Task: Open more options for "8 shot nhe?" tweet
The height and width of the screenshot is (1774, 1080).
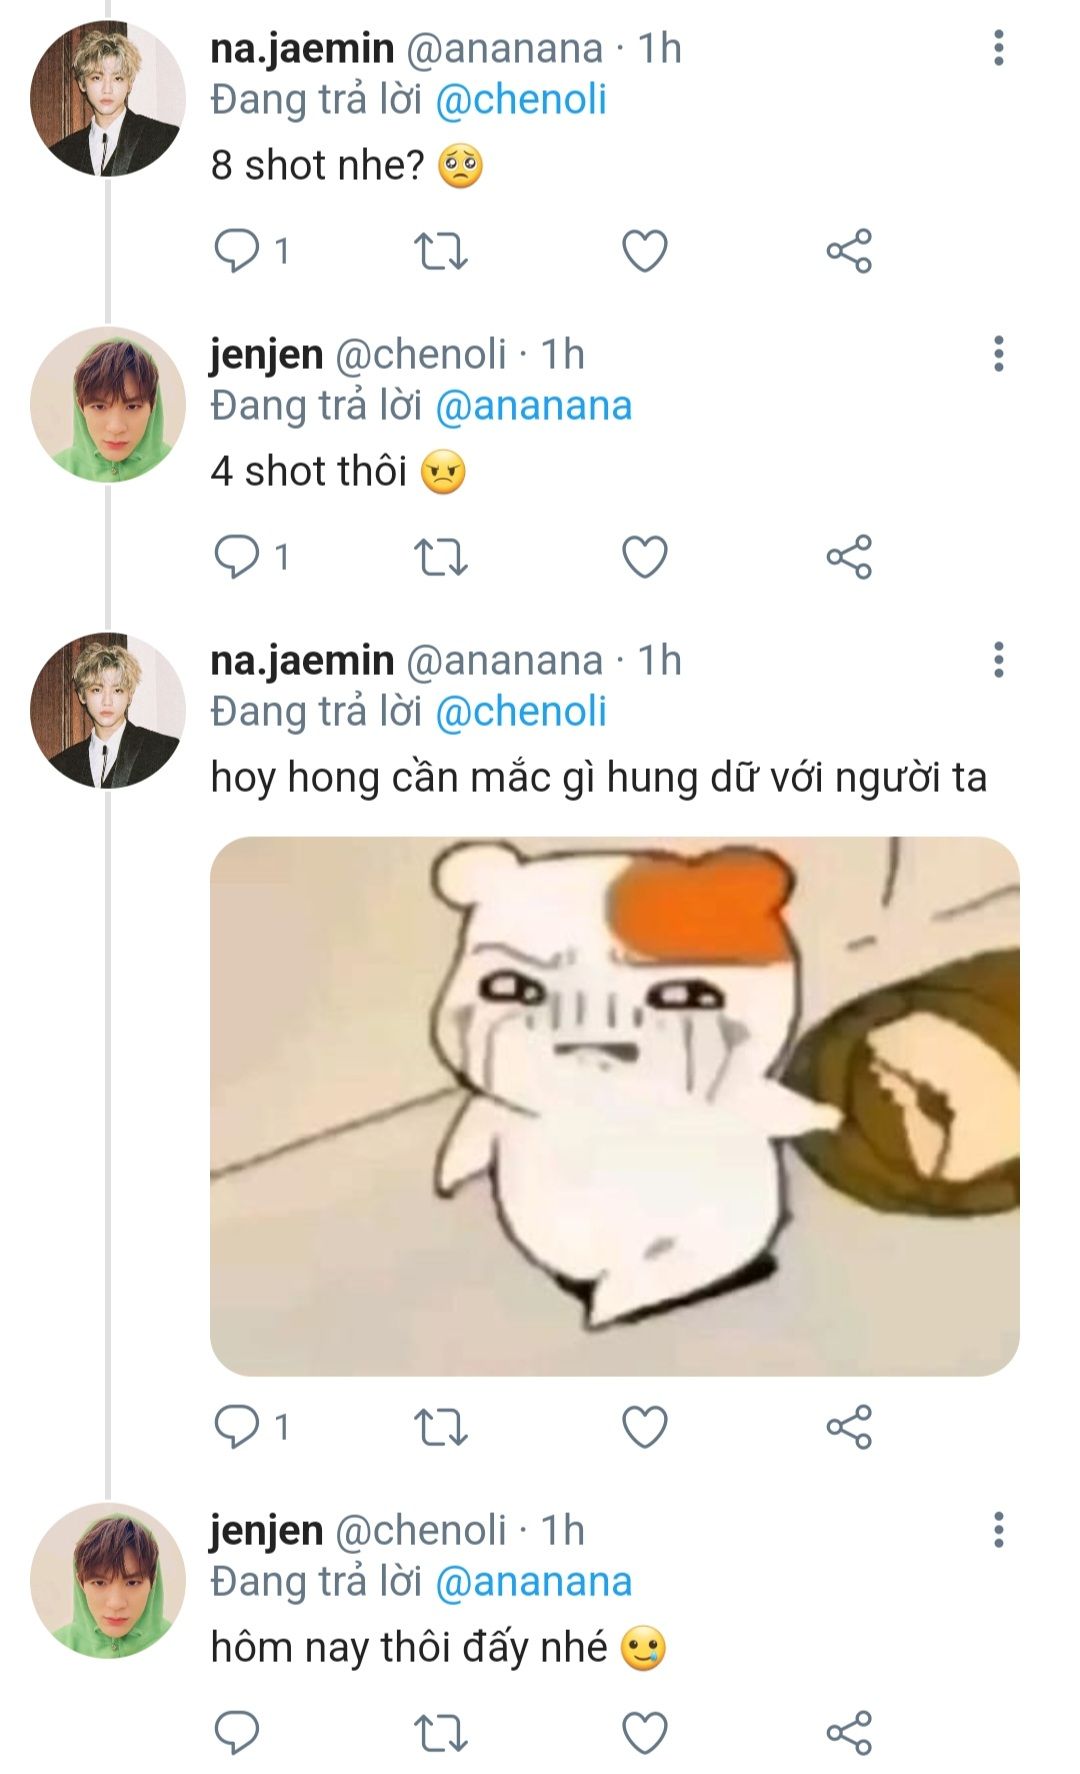Action: pyautogui.click(x=998, y=48)
